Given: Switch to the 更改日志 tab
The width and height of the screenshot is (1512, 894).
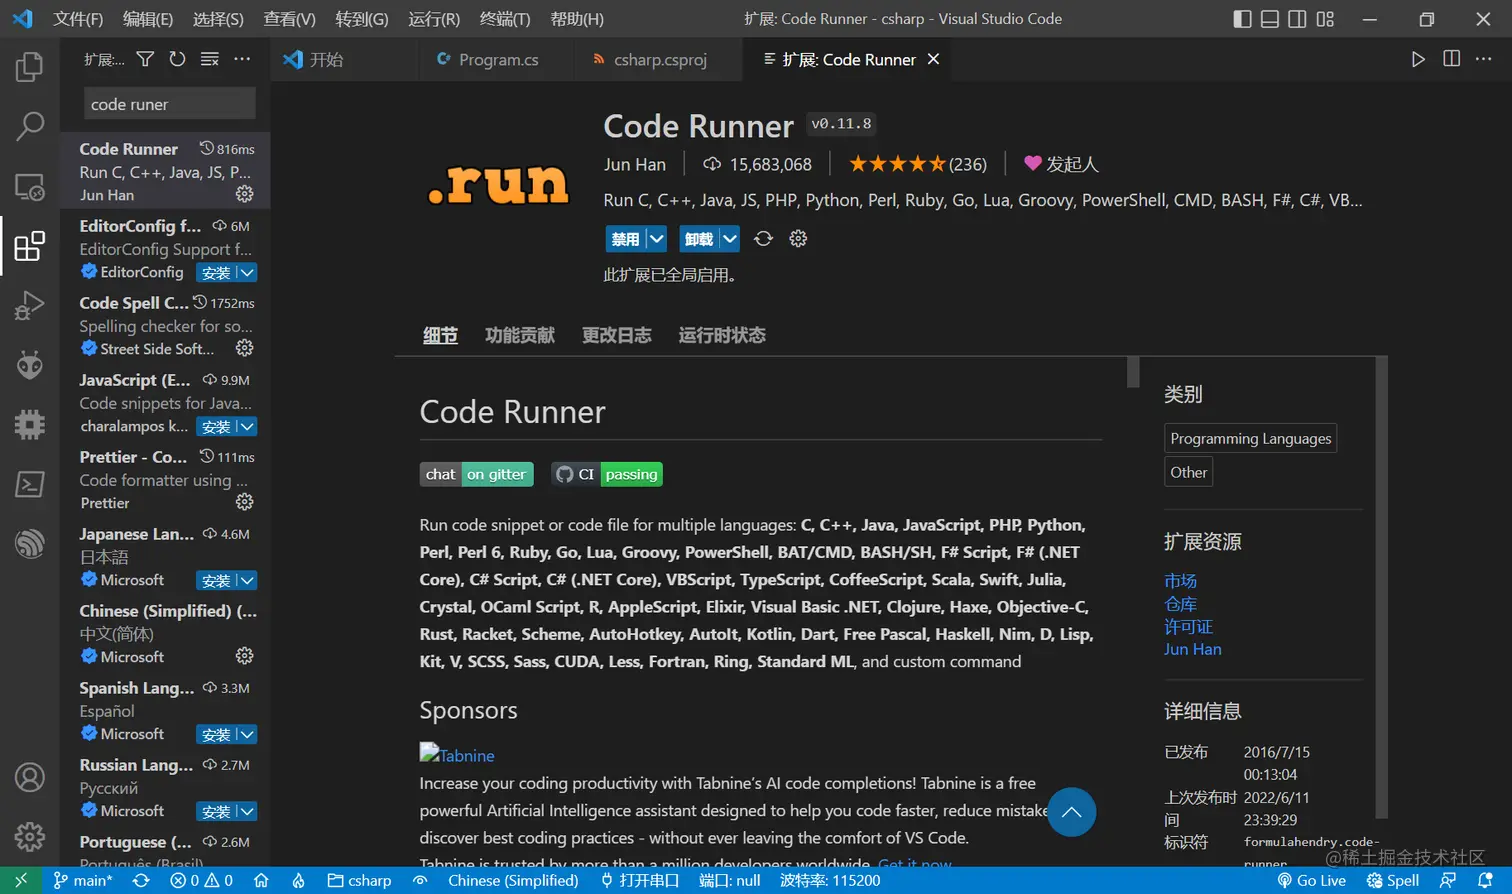Looking at the screenshot, I should pos(617,335).
